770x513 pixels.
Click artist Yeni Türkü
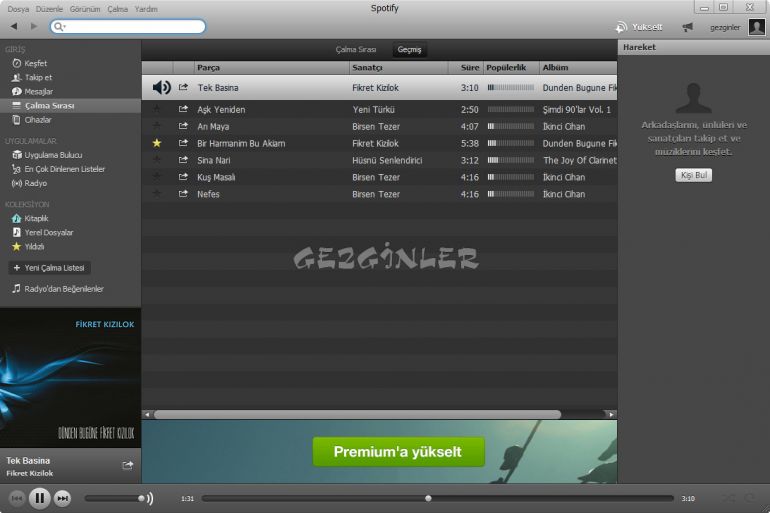(x=373, y=109)
